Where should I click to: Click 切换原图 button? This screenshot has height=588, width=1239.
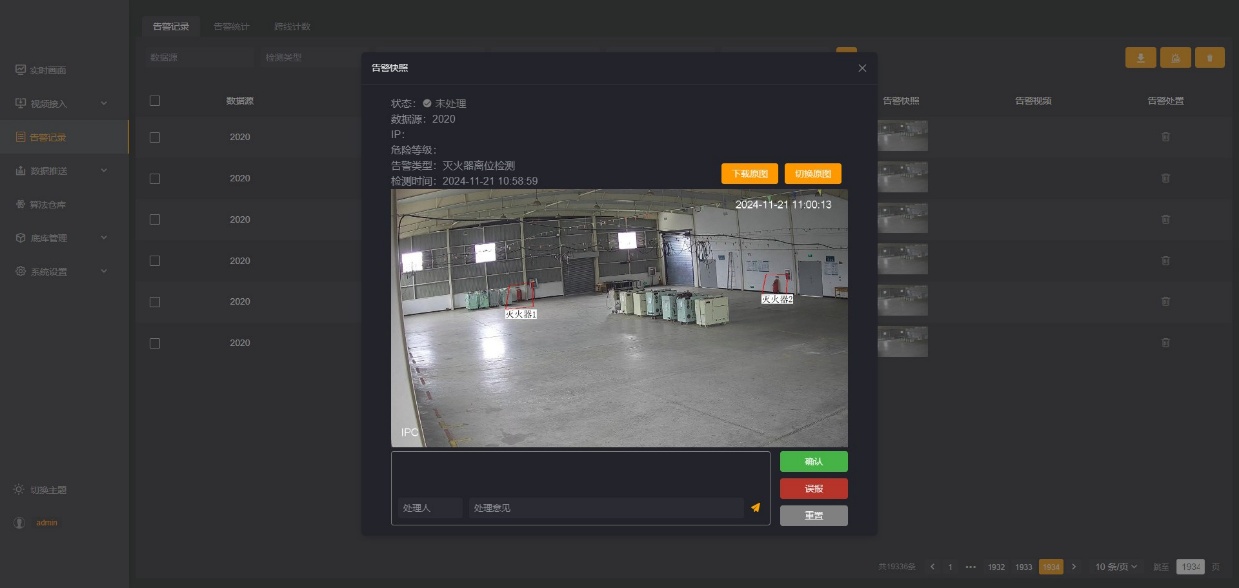point(813,173)
